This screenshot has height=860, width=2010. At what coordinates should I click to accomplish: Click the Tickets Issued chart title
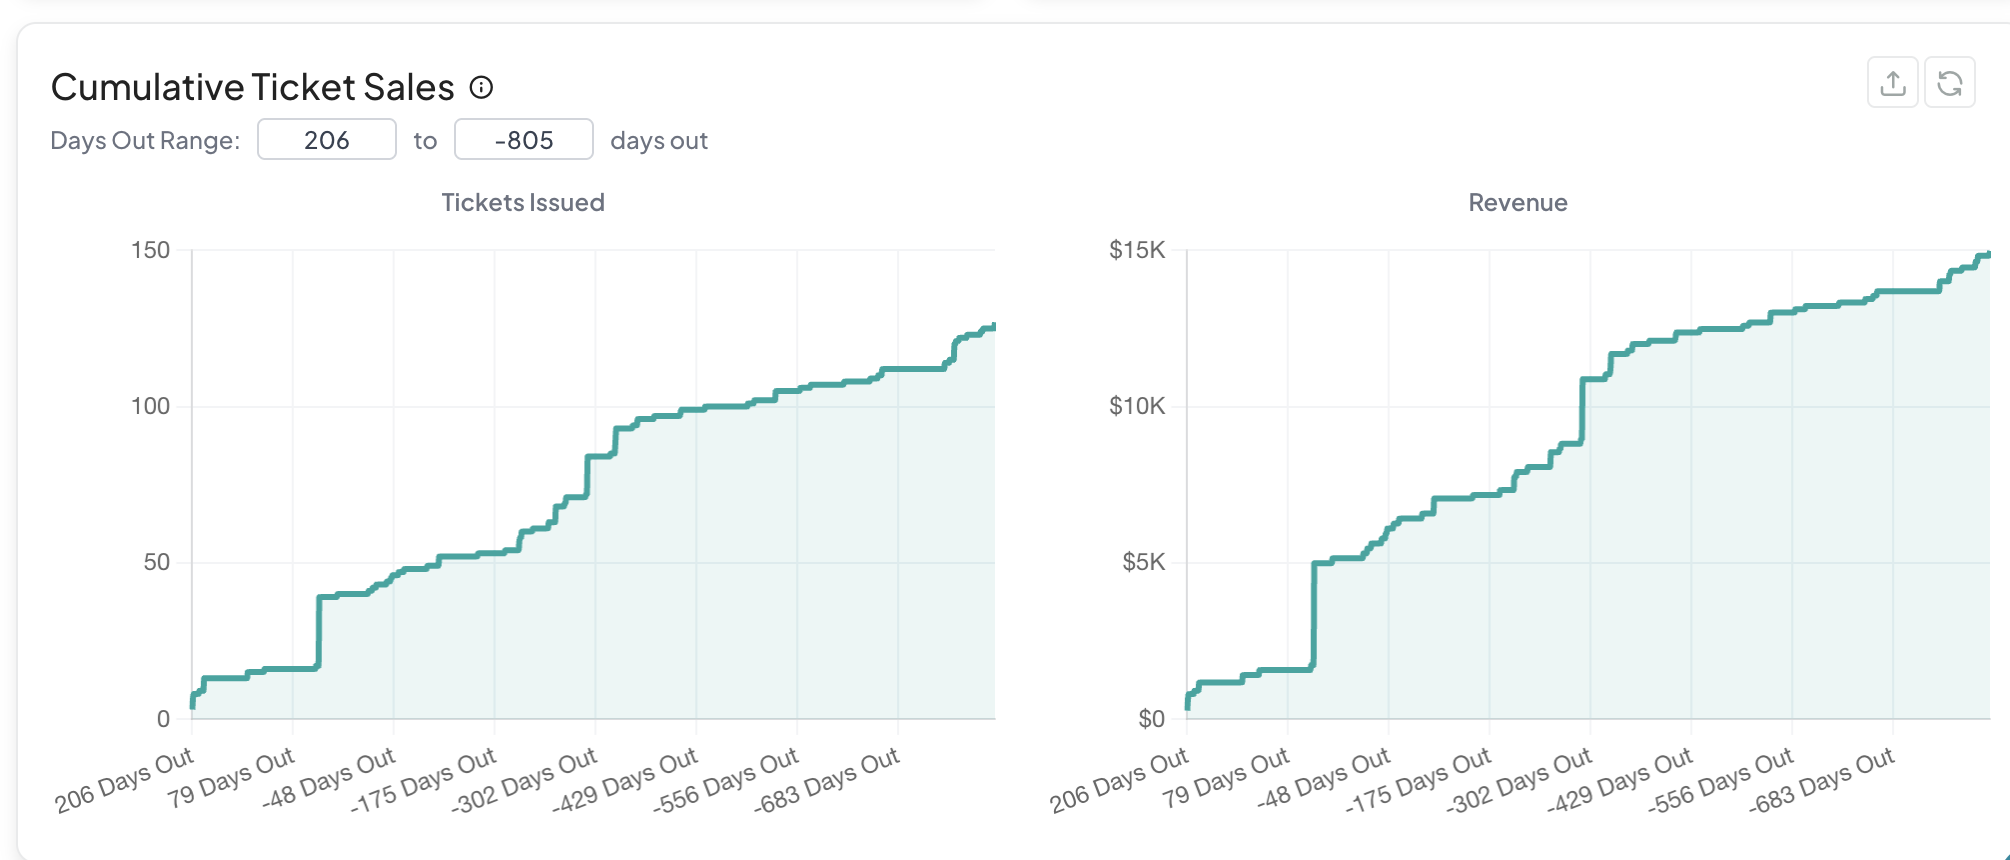point(523,203)
